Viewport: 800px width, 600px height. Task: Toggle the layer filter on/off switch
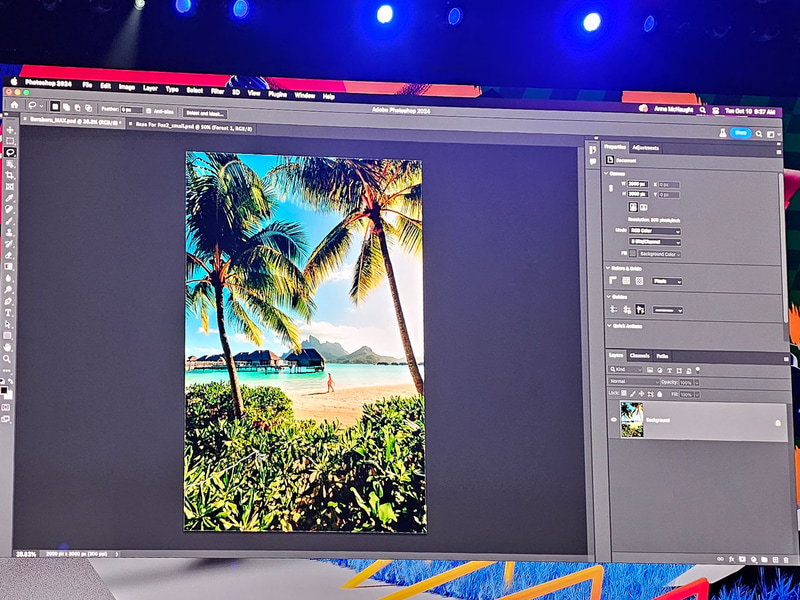(697, 370)
